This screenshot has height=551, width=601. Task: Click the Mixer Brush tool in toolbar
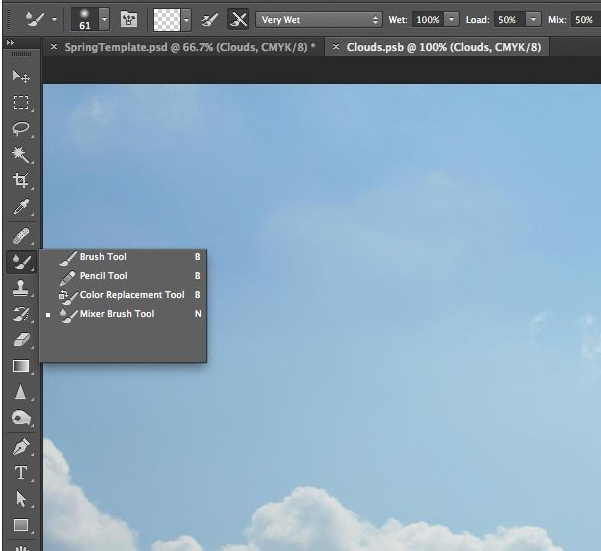click(x=21, y=262)
